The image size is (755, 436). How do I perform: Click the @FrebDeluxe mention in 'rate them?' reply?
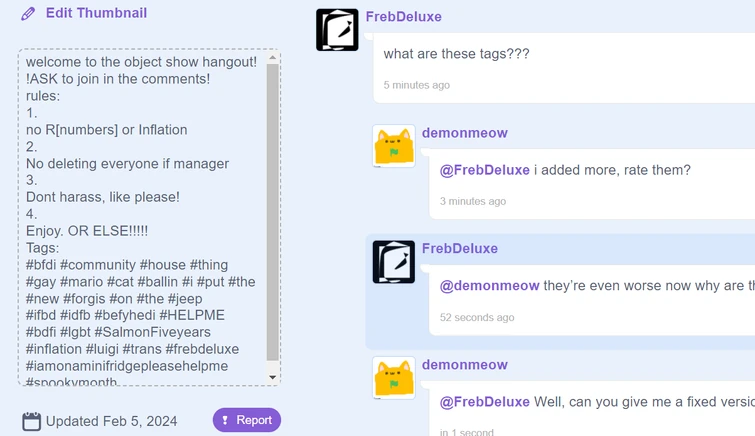point(485,170)
